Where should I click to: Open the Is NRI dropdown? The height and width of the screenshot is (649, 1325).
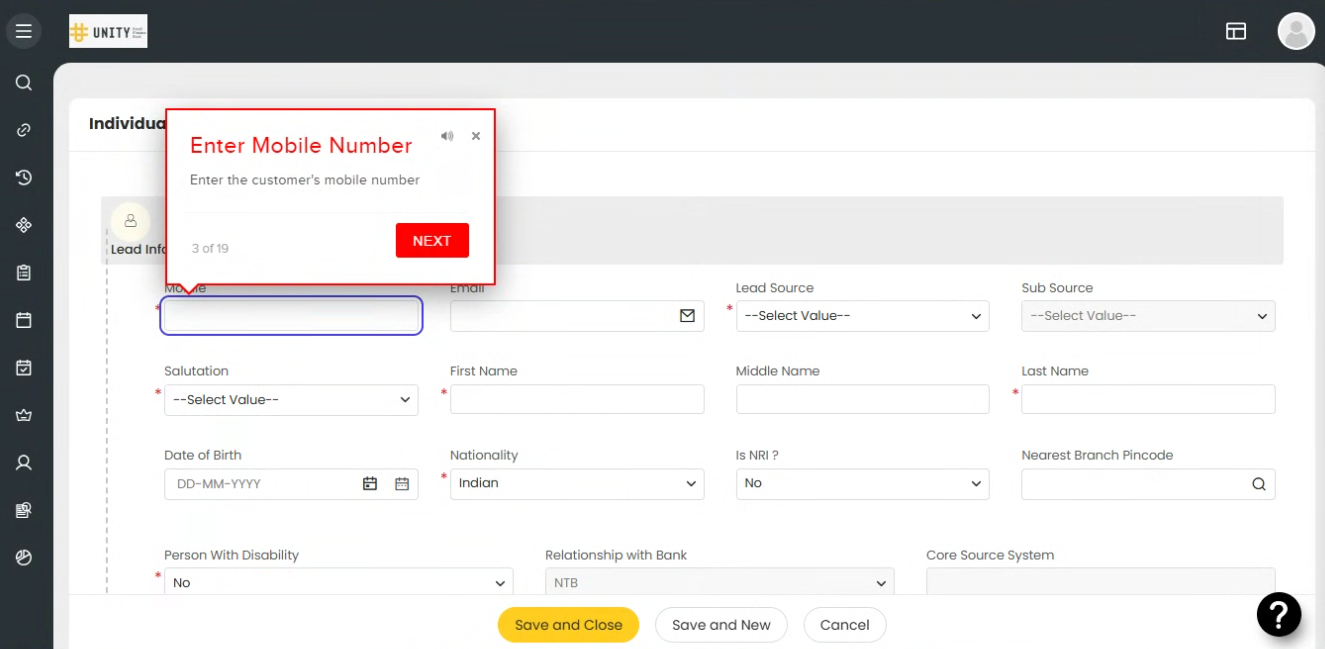[x=862, y=484]
